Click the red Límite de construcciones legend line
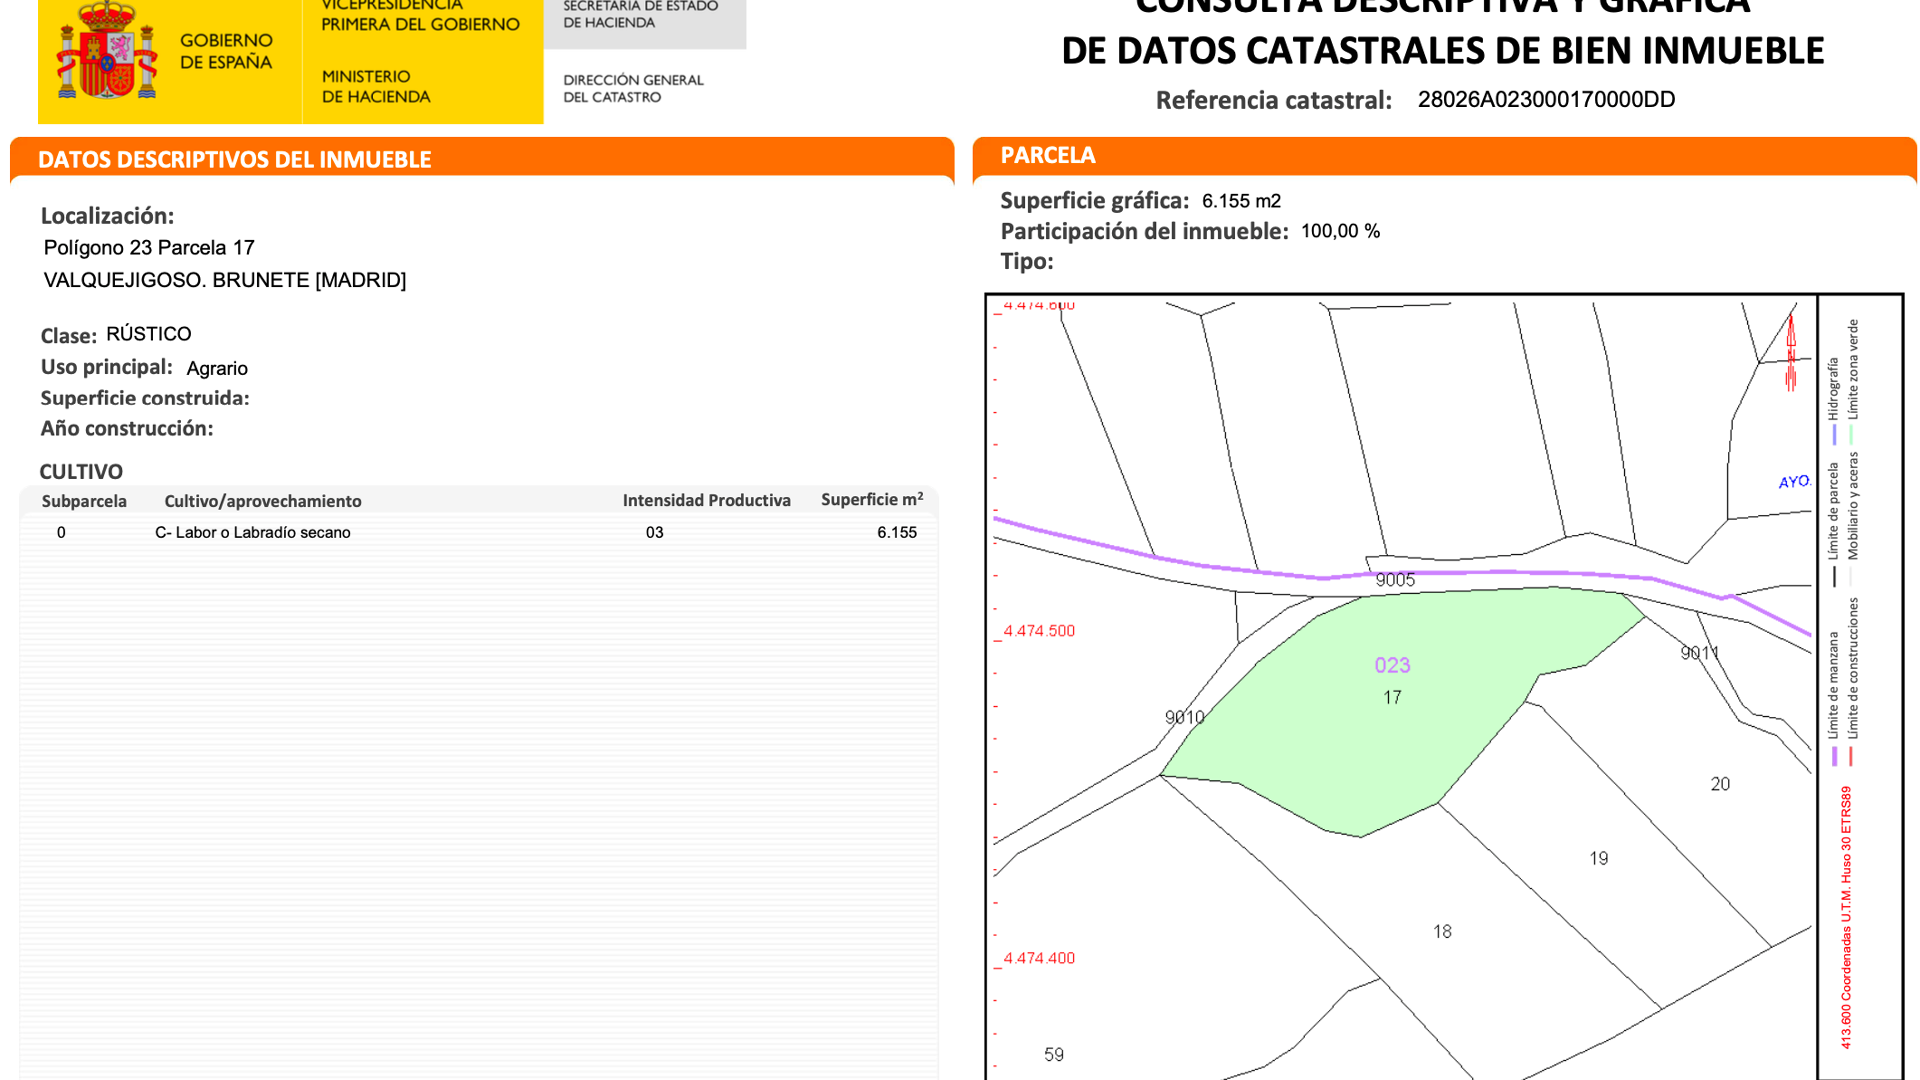The height and width of the screenshot is (1080, 1920). point(1851,757)
